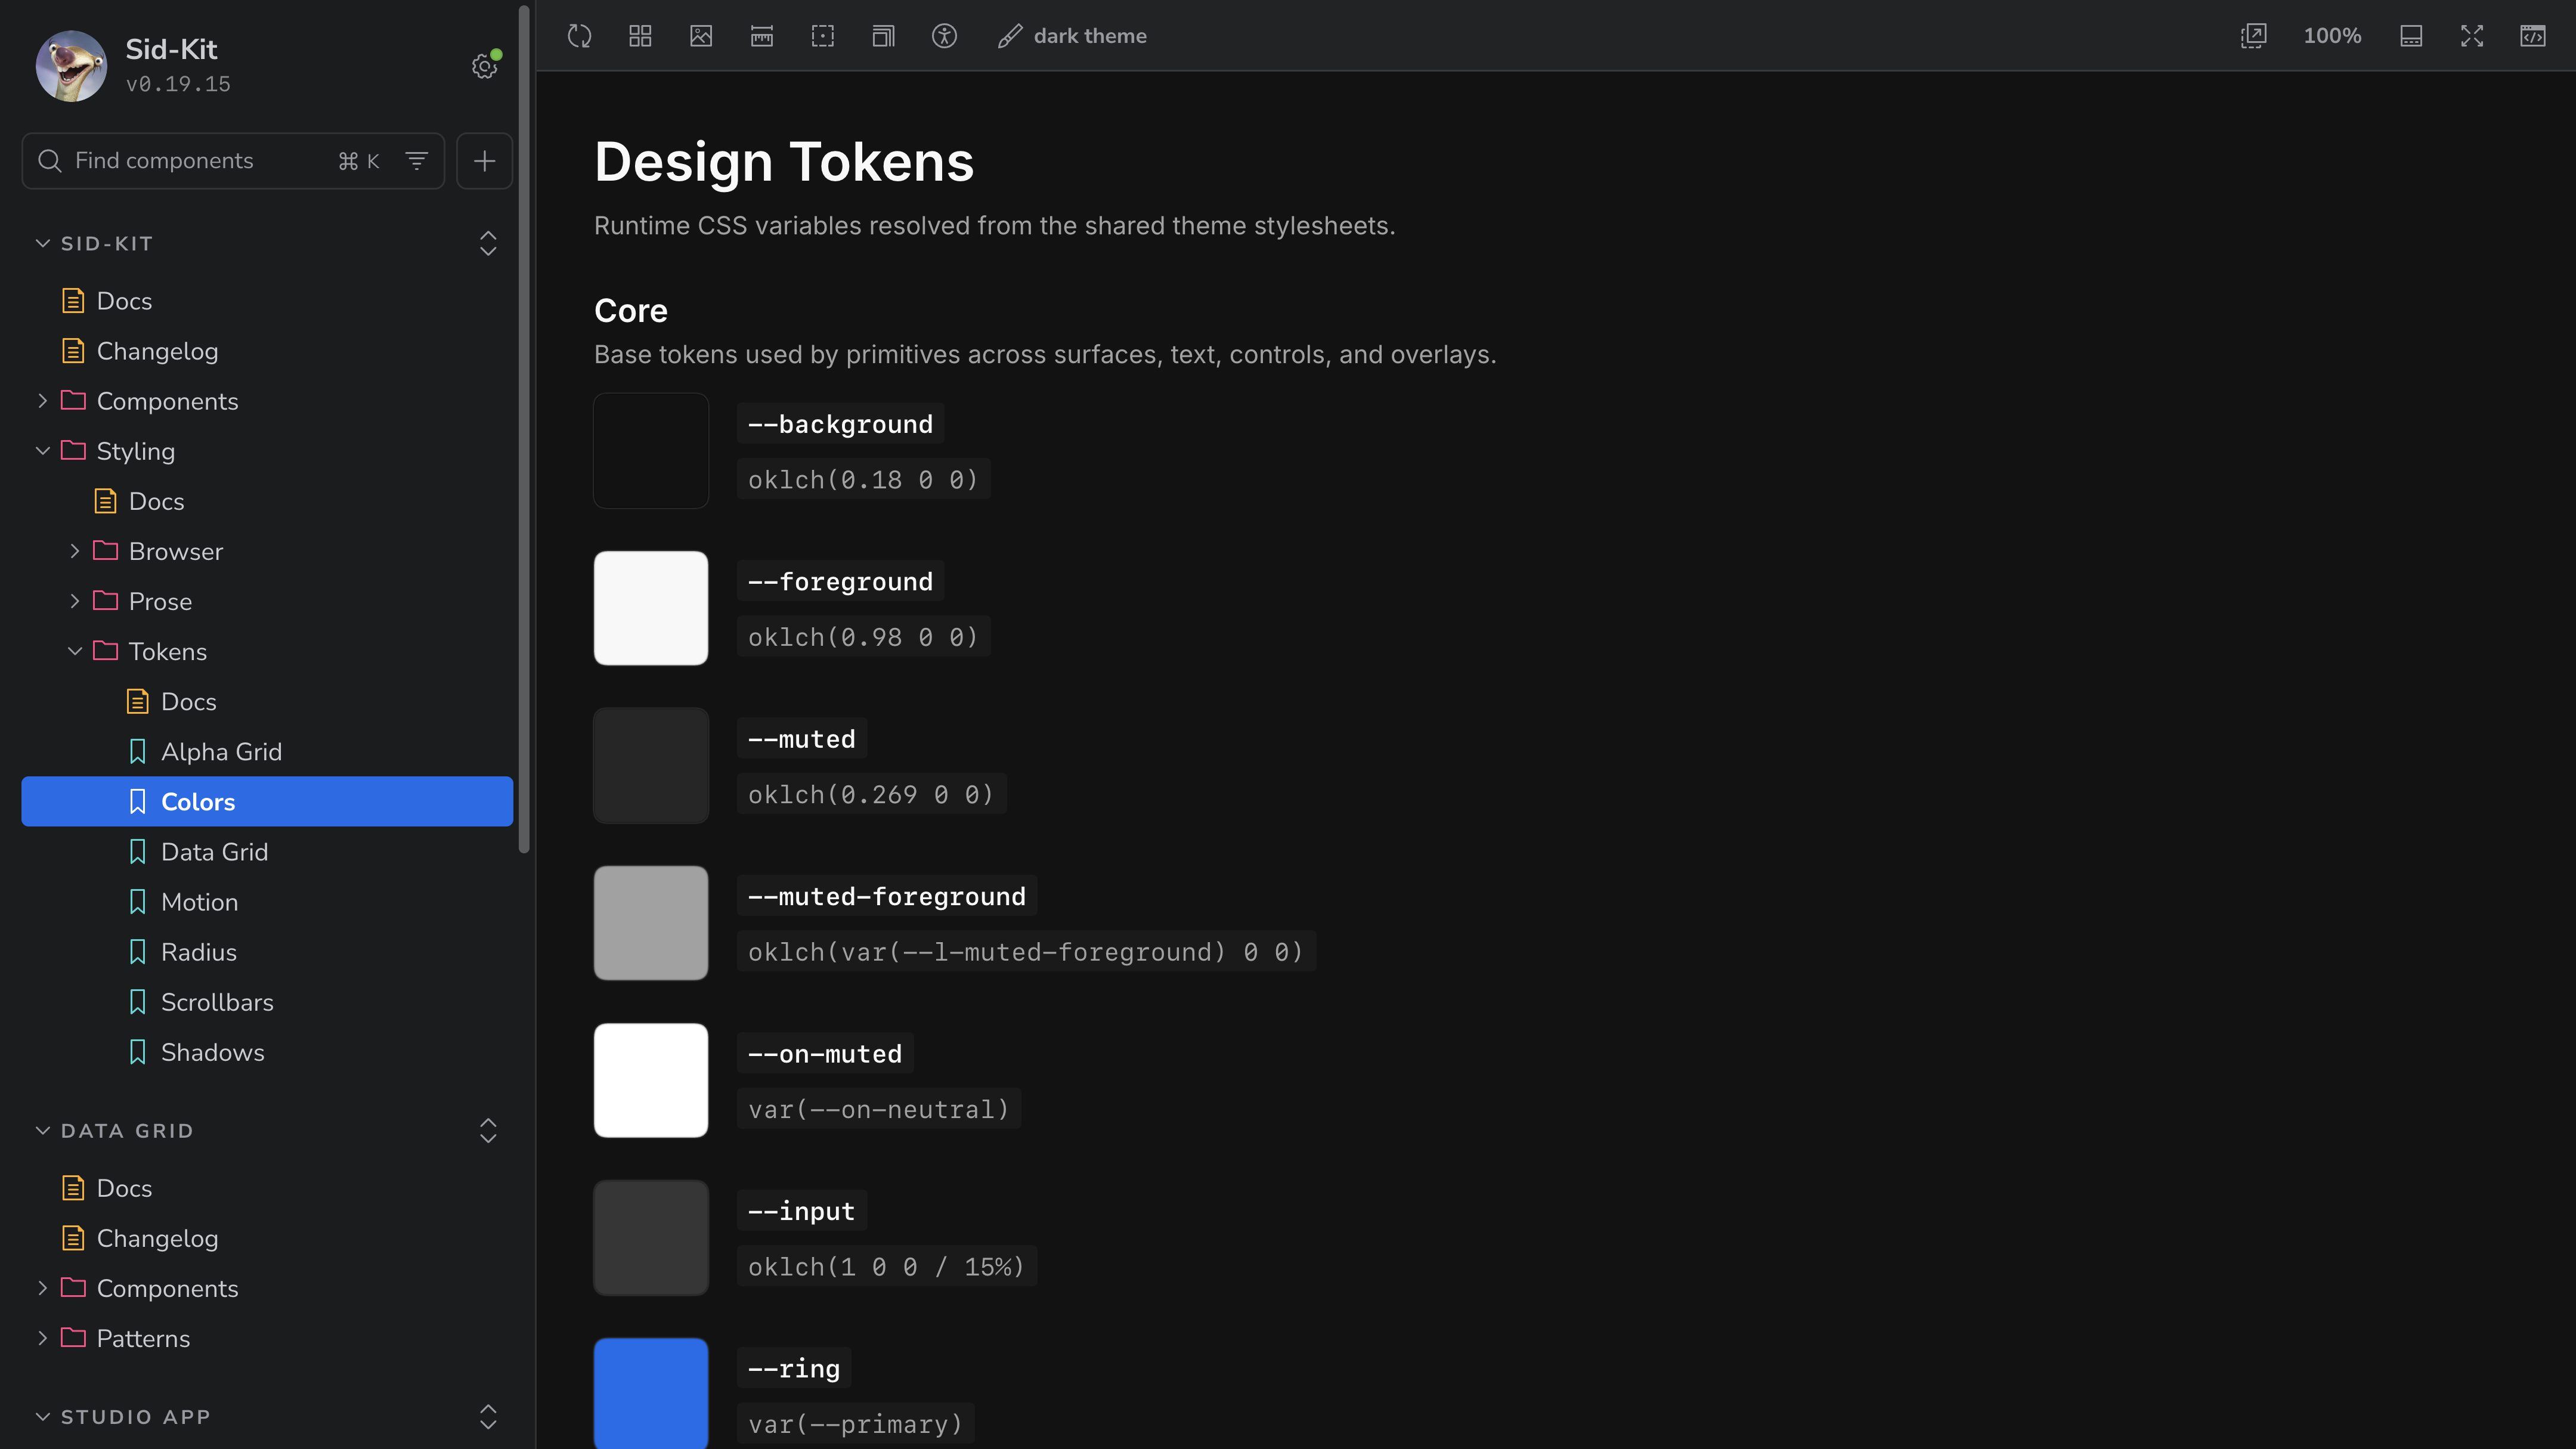Viewport: 2576px width, 1449px height.
Task: Click the plus add button
Action: pos(485,161)
